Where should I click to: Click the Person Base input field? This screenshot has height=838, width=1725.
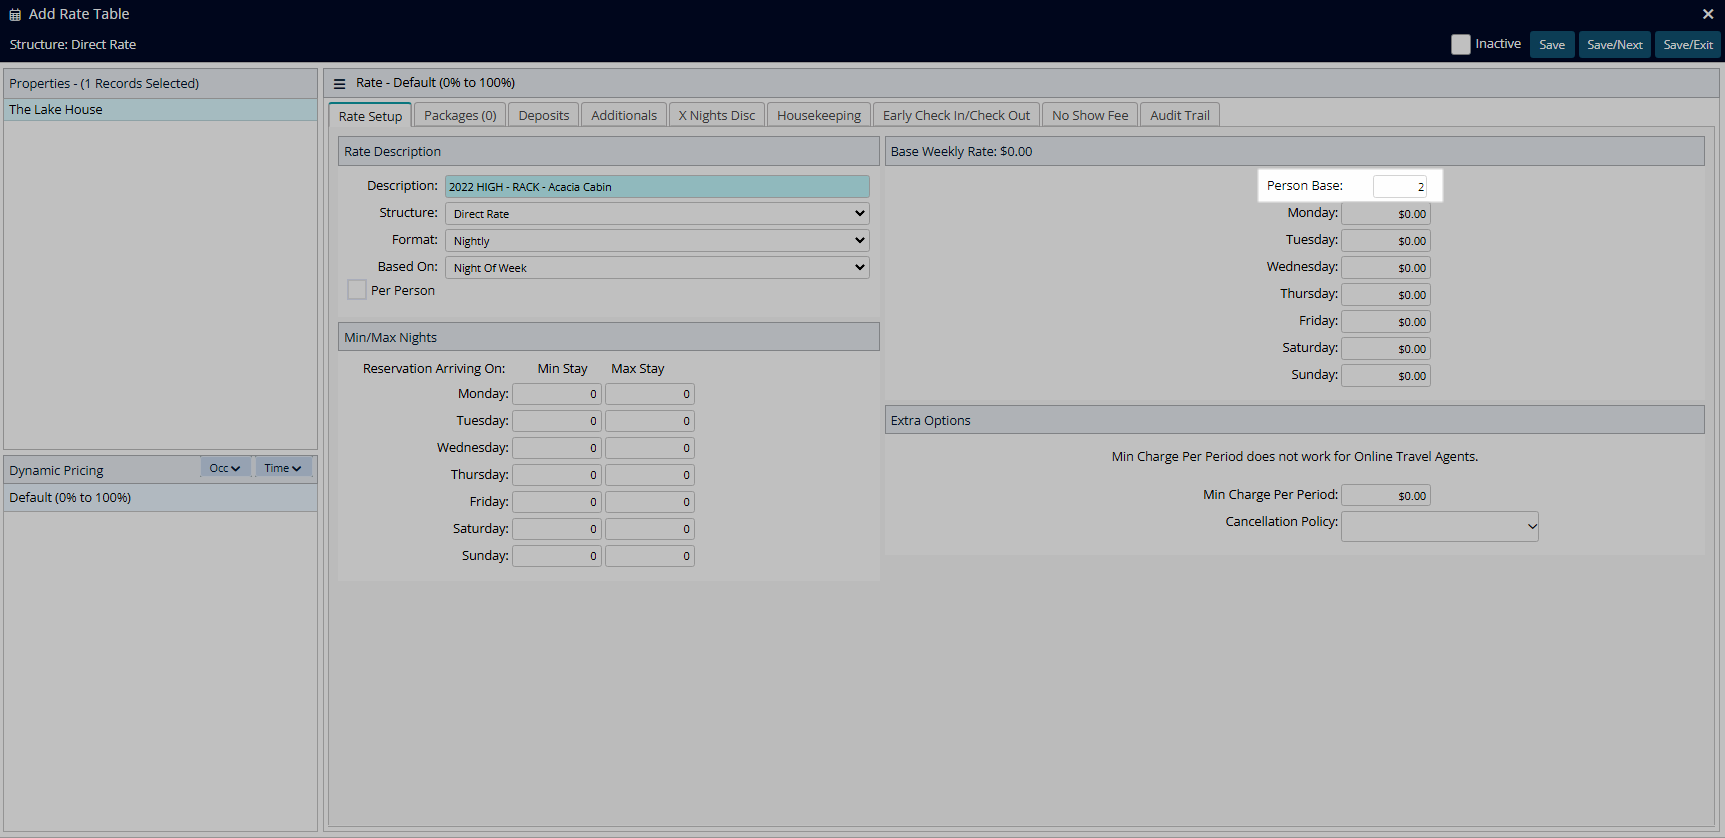point(1400,186)
